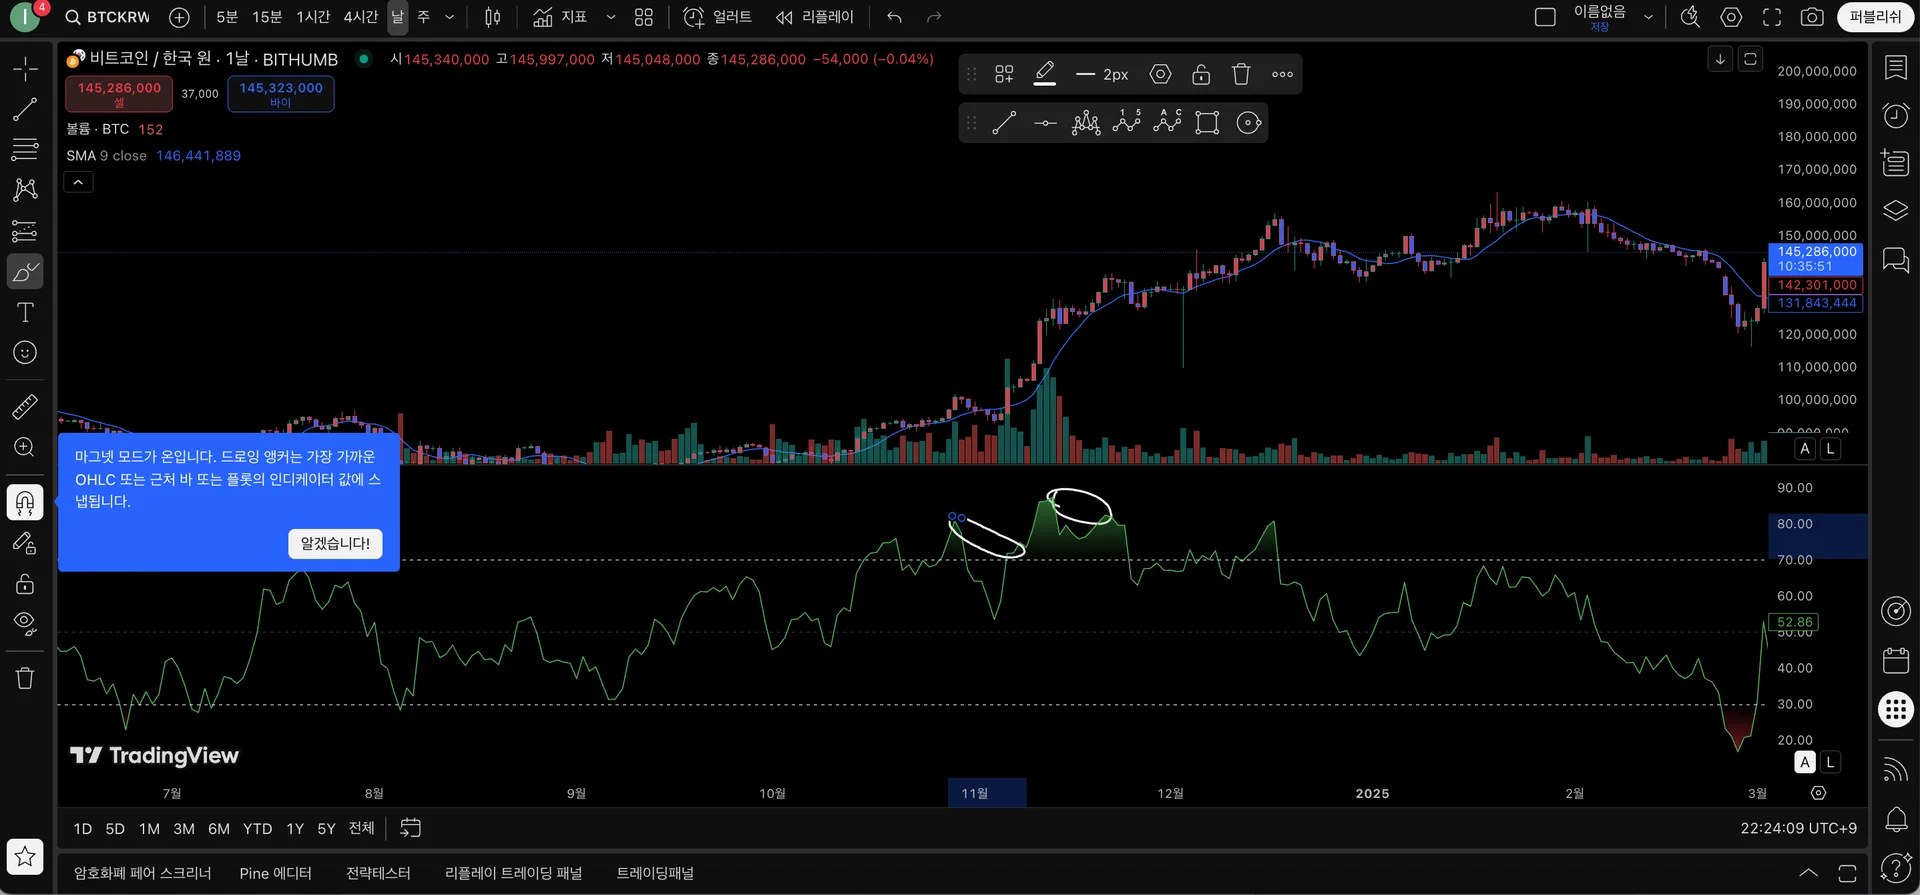Open the object tree layers panel

pos(1896,211)
